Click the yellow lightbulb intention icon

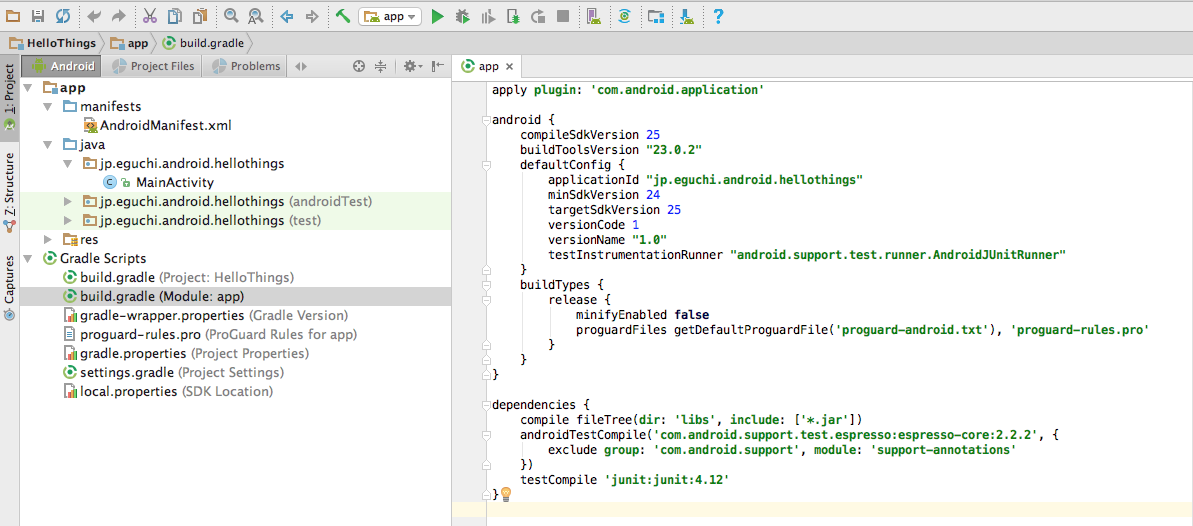pyautogui.click(x=504, y=494)
